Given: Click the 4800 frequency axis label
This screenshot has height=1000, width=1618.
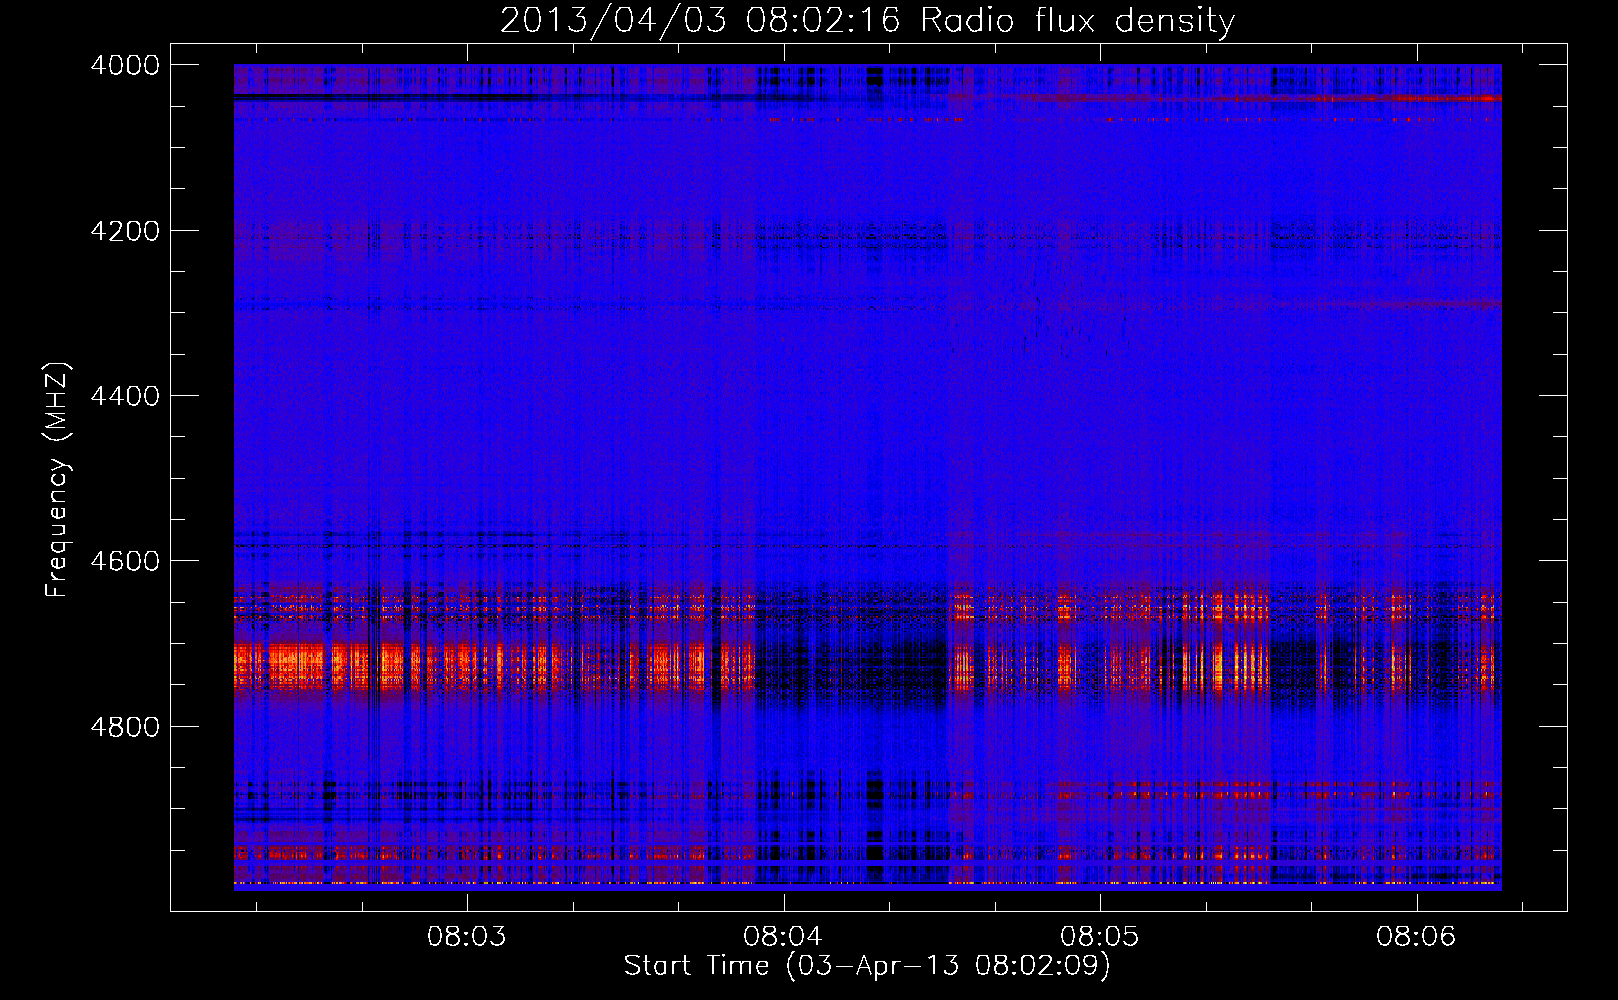Looking at the screenshot, I should point(125,726).
